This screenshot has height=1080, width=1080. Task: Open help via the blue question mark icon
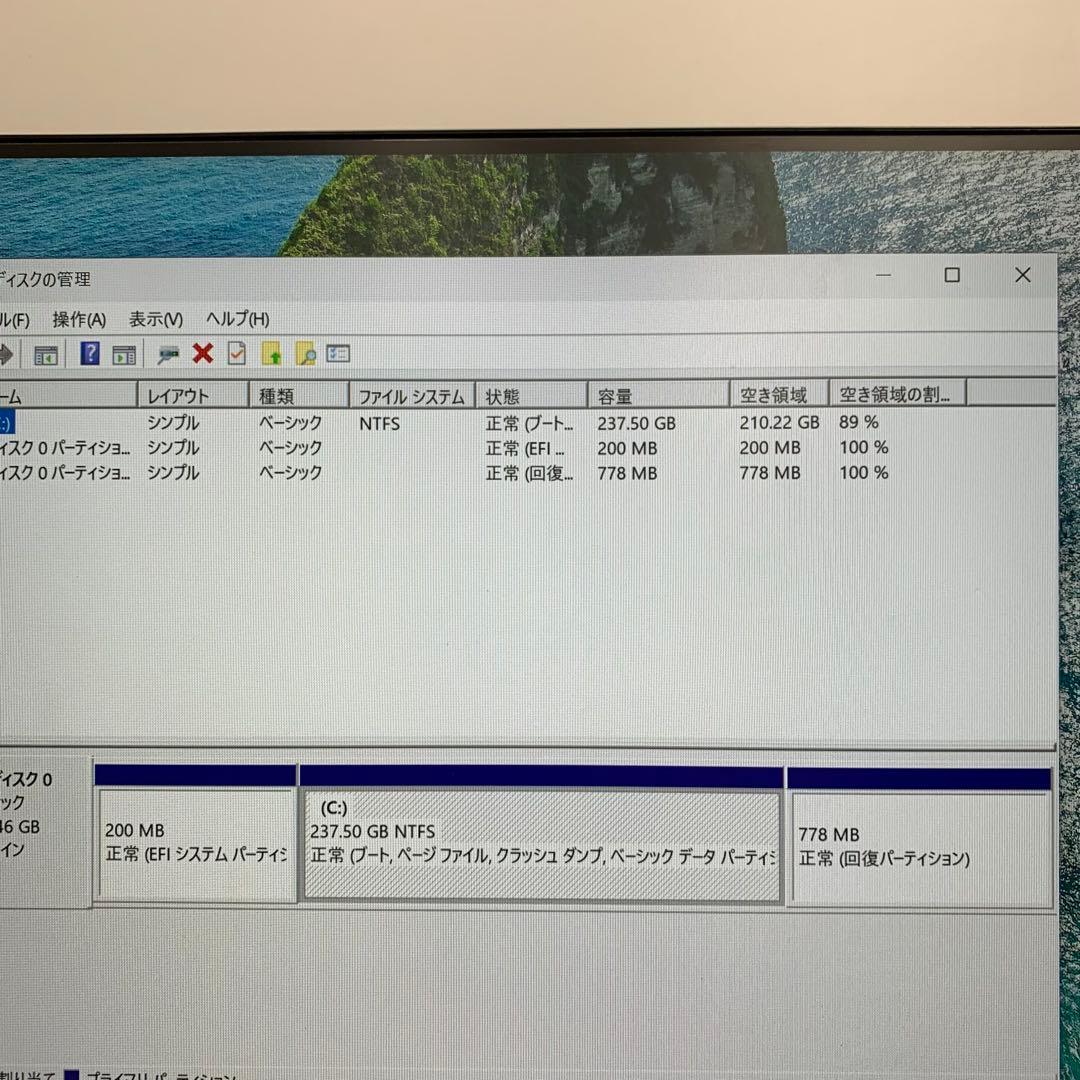(x=89, y=353)
